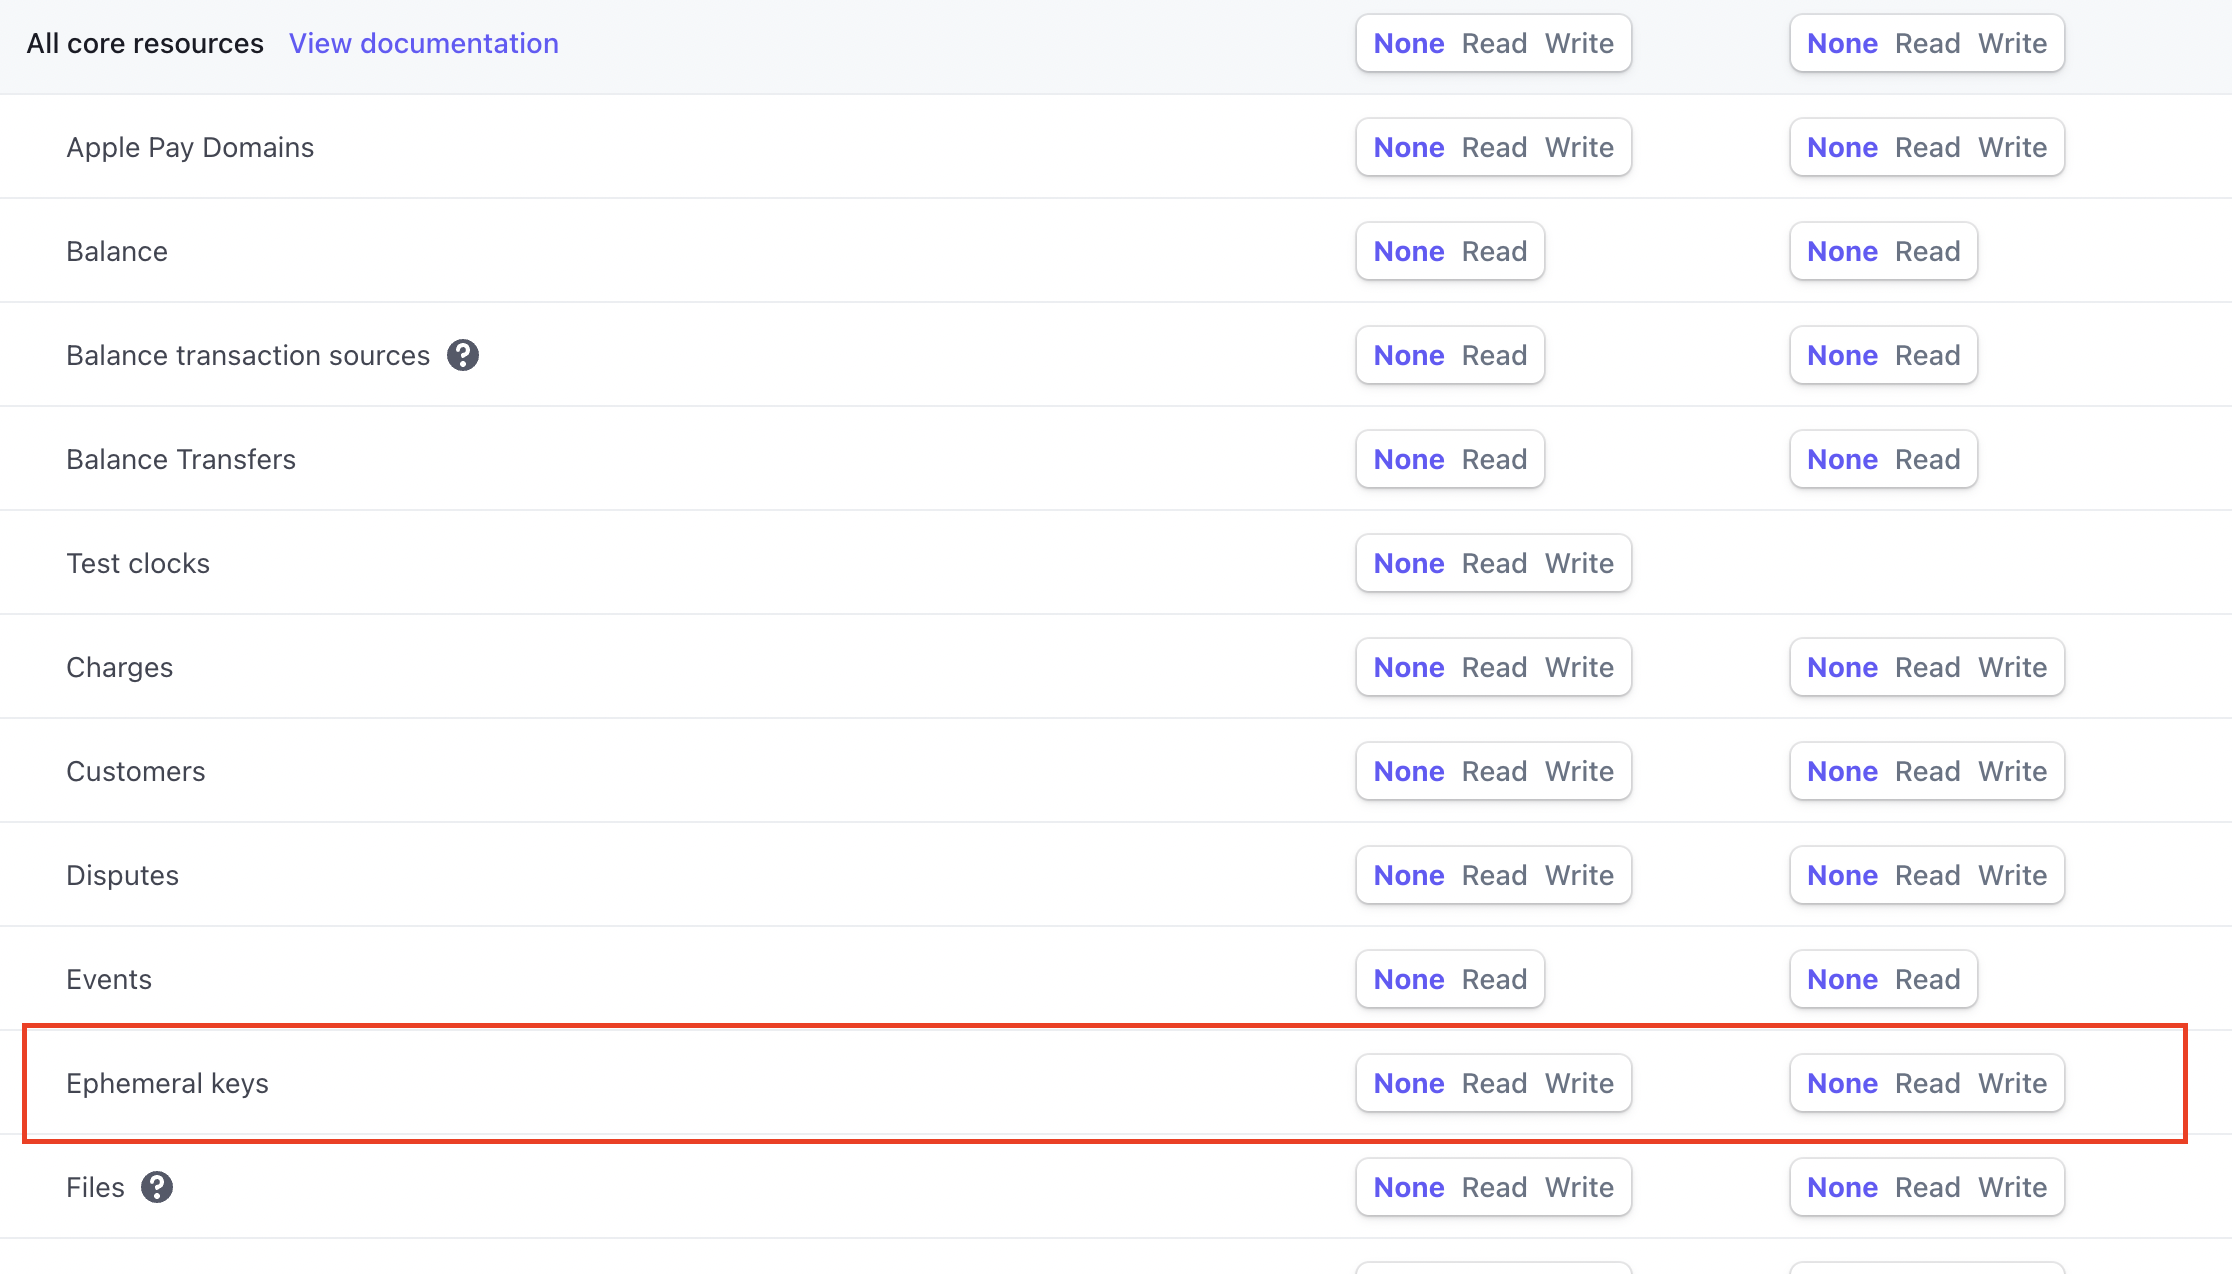2232x1274 pixels.
Task: Set All core resources second column to Write
Action: coord(2012,43)
